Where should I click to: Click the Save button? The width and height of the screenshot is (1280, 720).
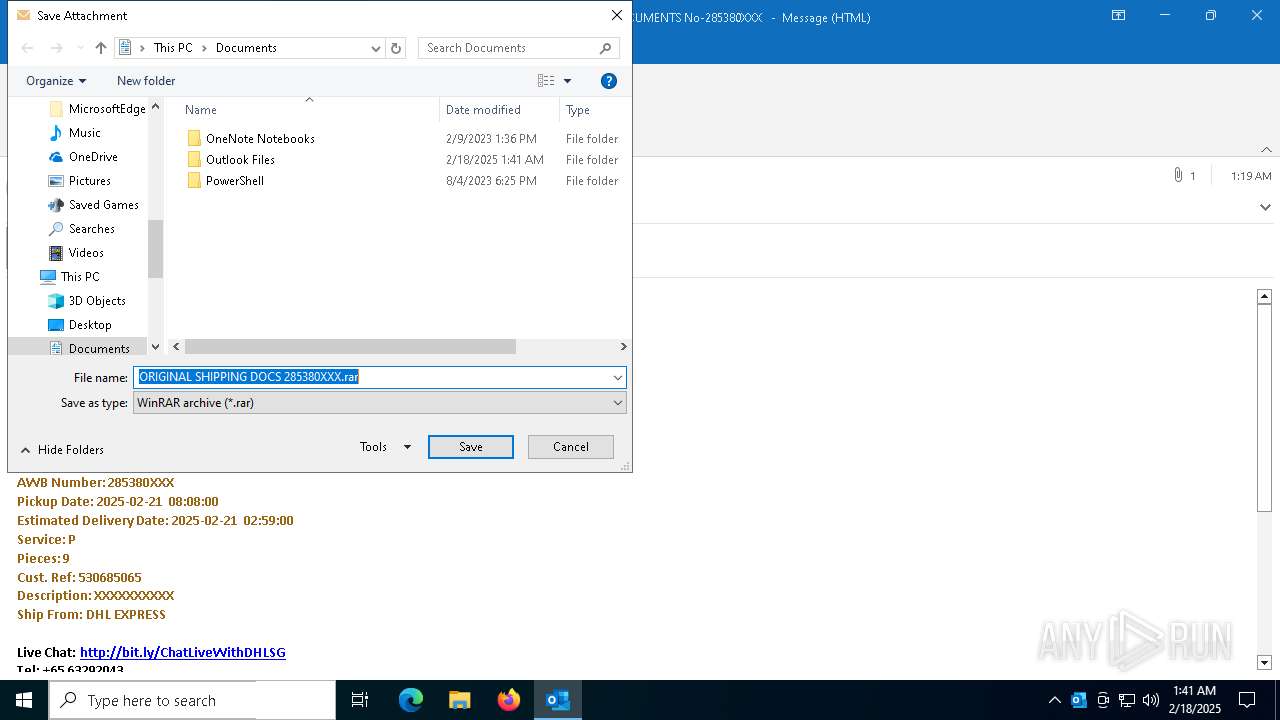pyautogui.click(x=471, y=447)
